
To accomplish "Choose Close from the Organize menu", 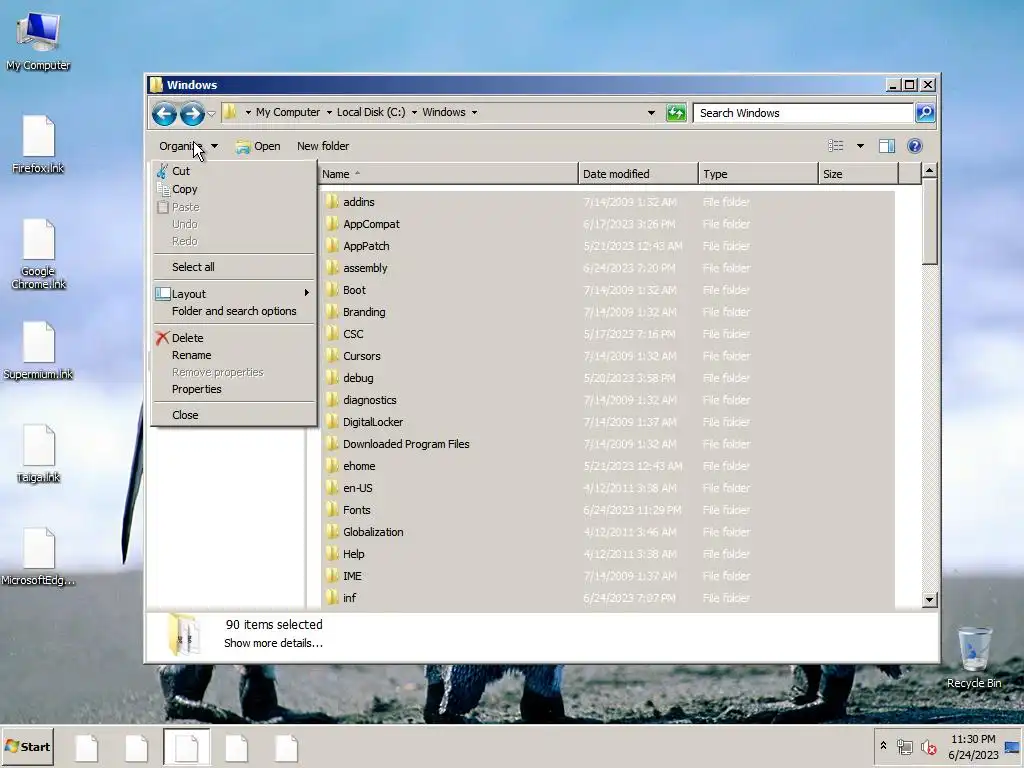I will pos(234,415).
